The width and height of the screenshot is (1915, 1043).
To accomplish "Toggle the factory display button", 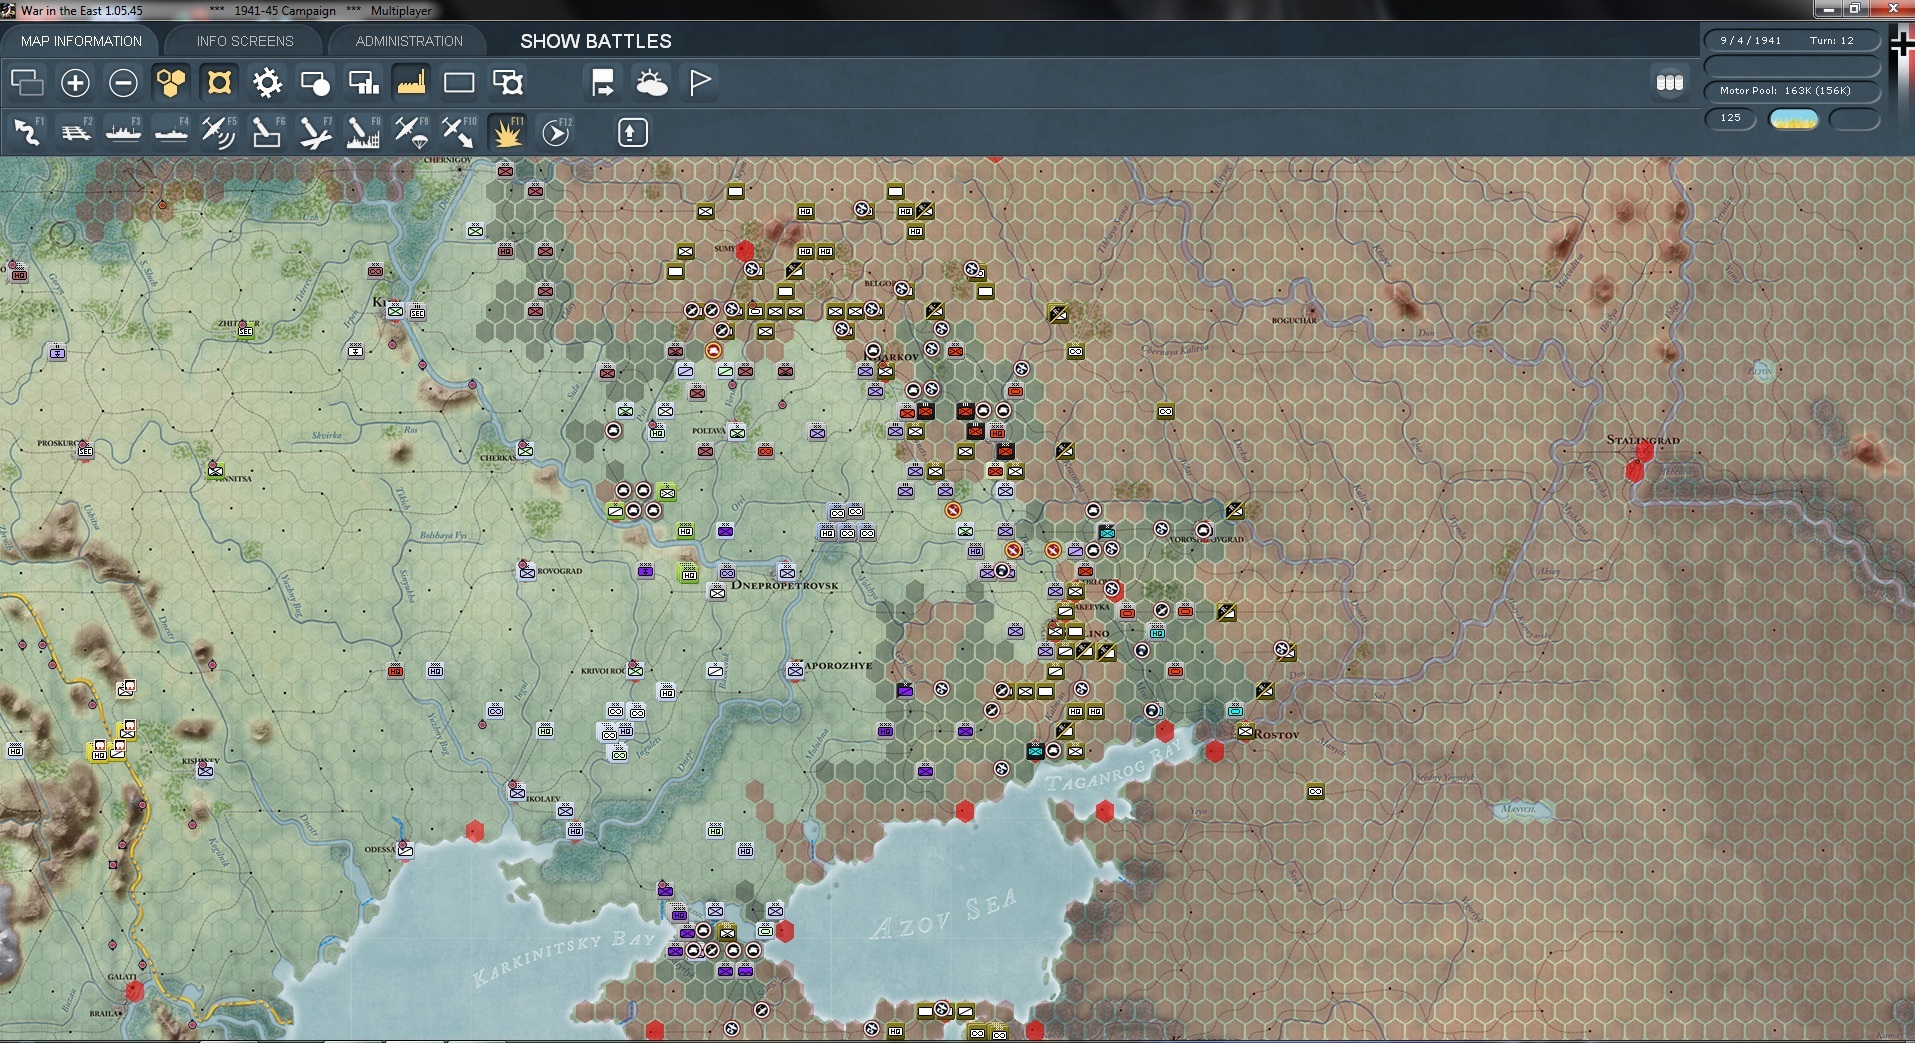I will [411, 82].
